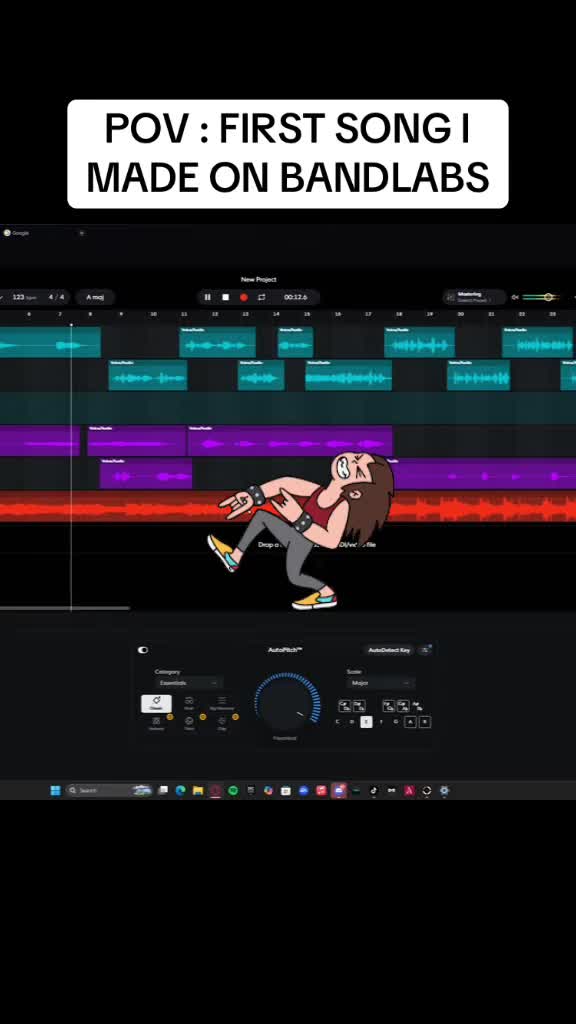Click the AutoDetect Key button

click(389, 650)
